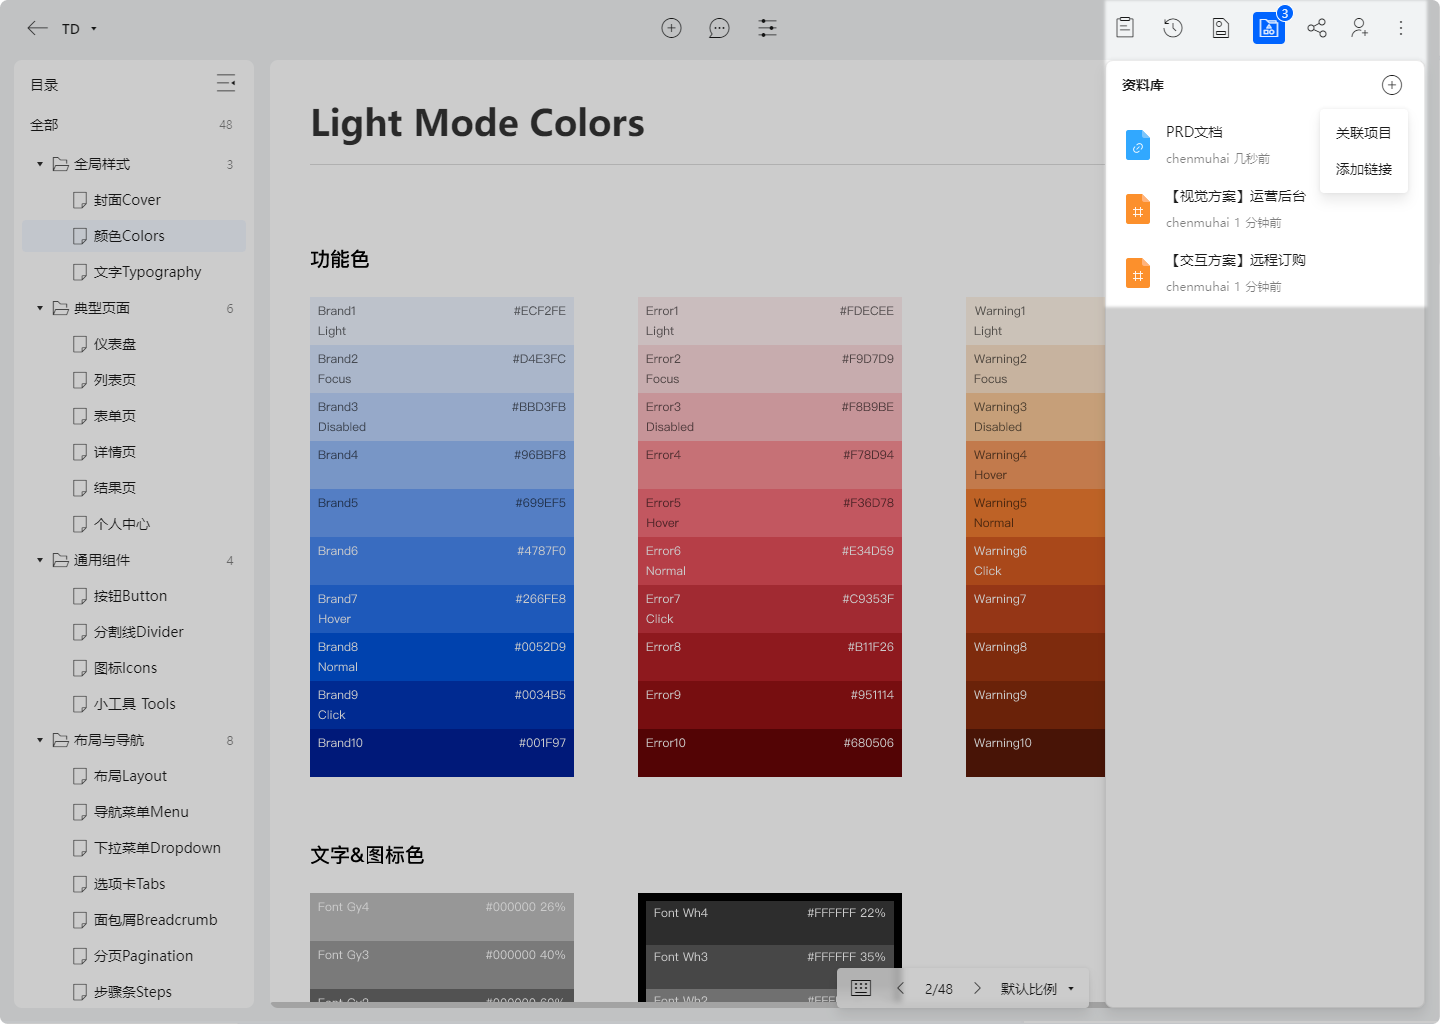Open the version history clock icon
This screenshot has height=1024, width=1440.
[1173, 28]
